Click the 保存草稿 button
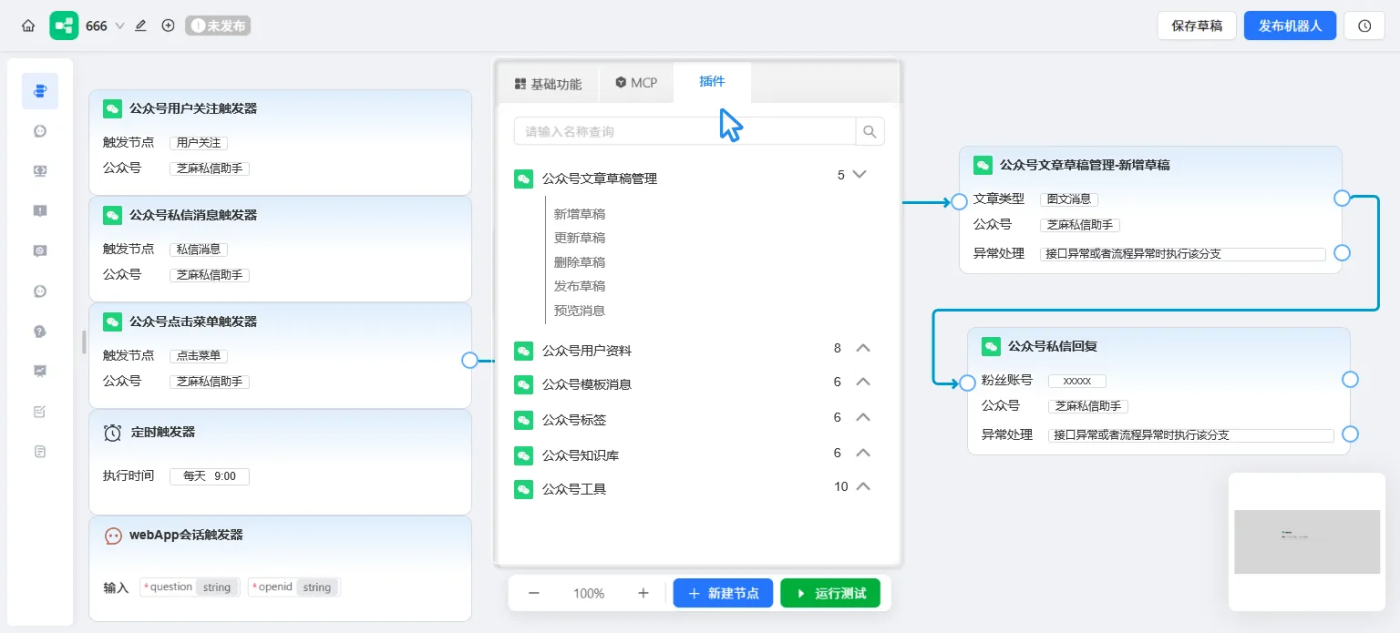Image resolution: width=1400 pixels, height=633 pixels. coord(1196,25)
